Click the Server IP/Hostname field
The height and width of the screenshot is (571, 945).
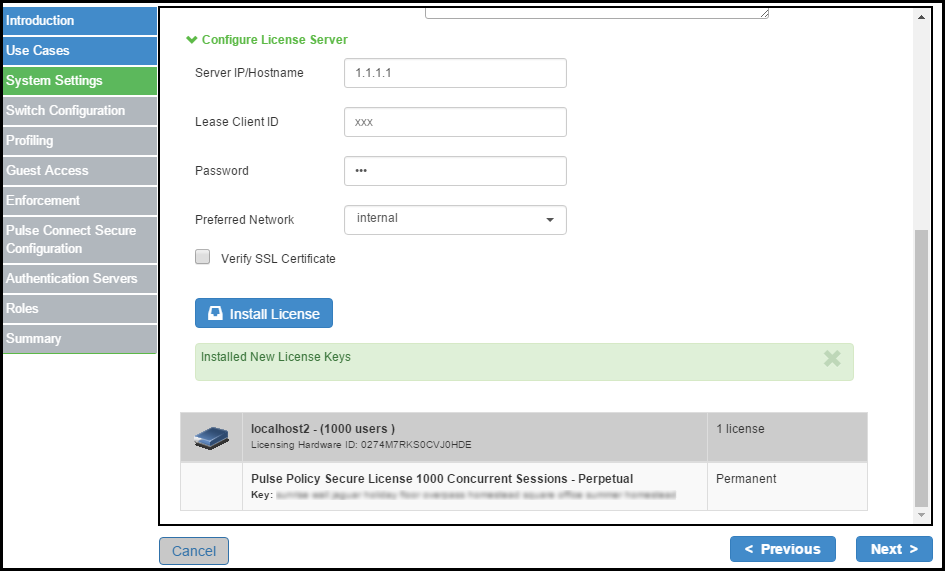pos(455,73)
